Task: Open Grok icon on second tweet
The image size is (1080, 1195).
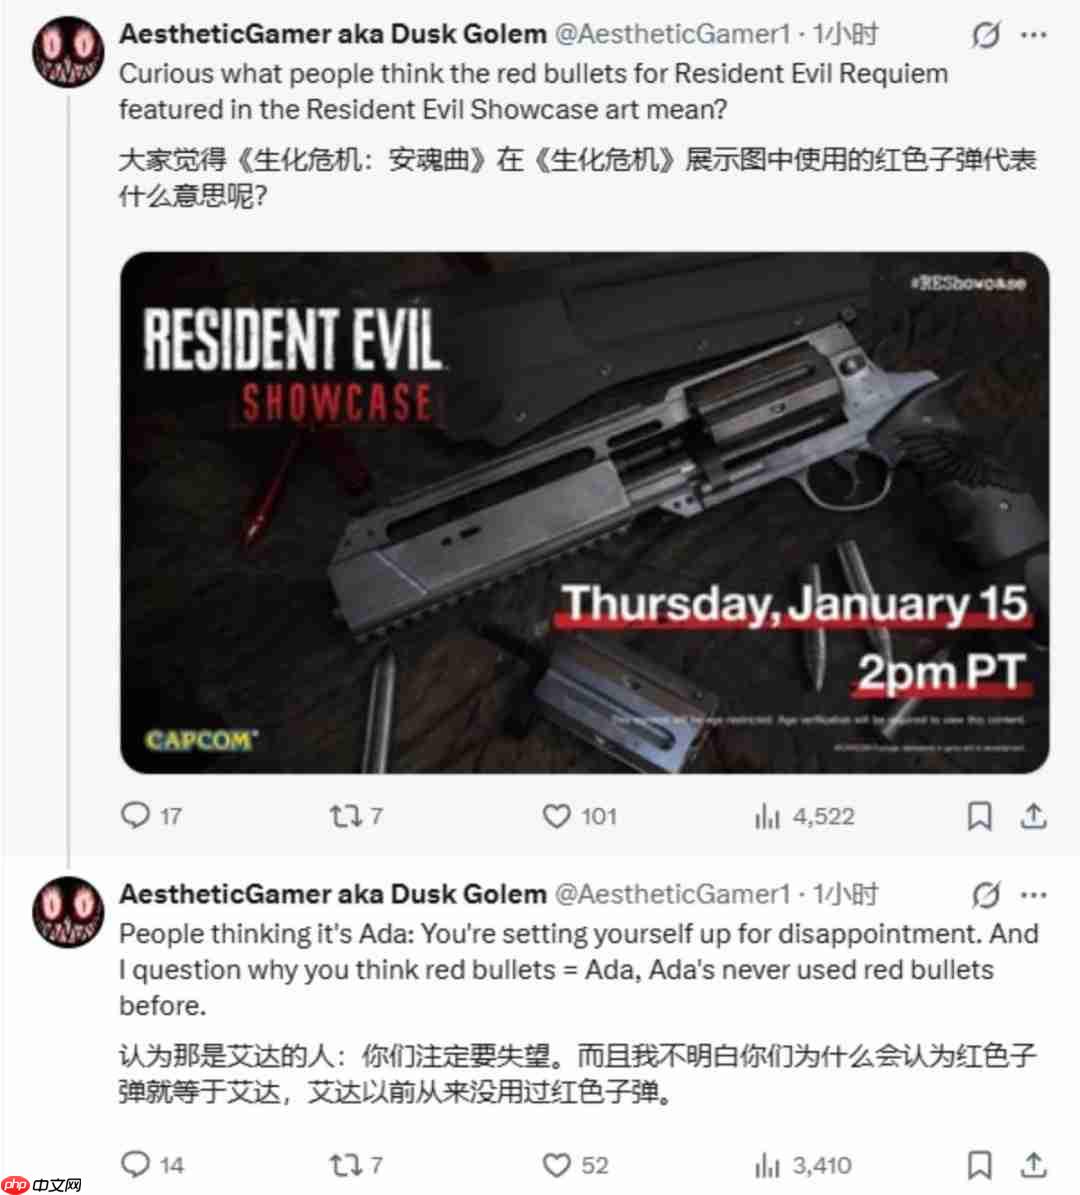Action: click(985, 895)
